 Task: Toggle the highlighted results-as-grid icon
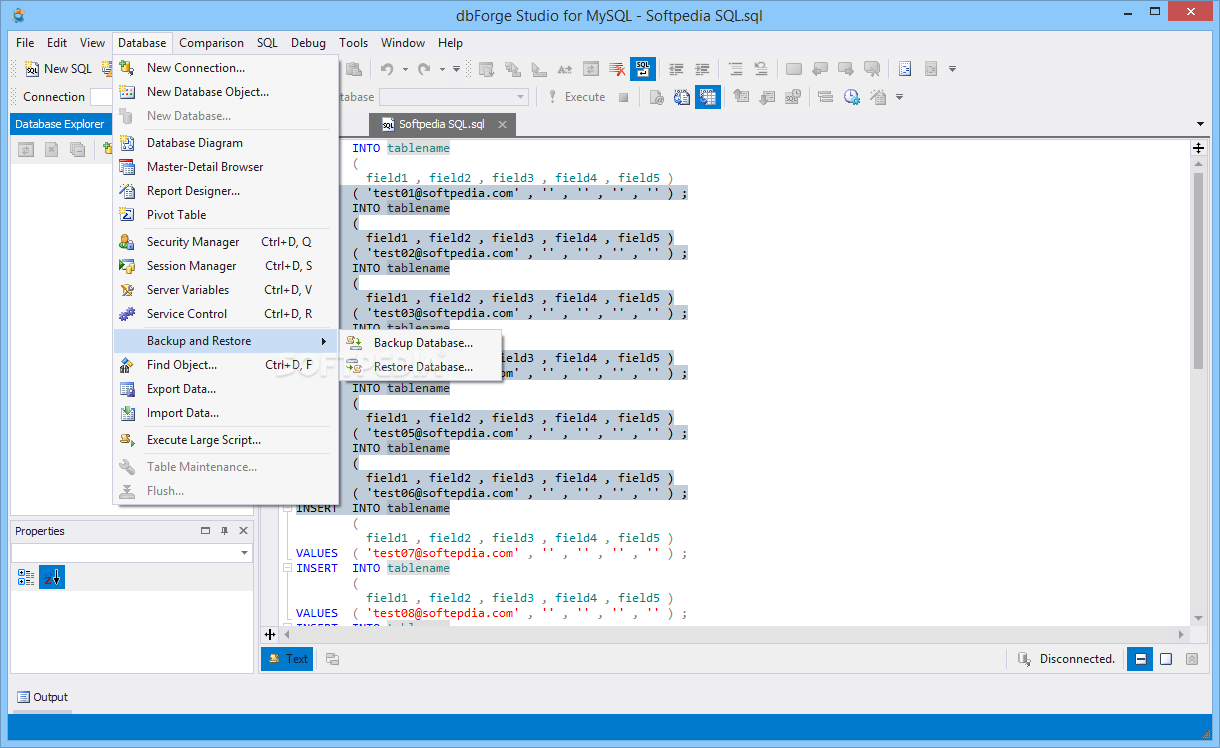coord(708,97)
